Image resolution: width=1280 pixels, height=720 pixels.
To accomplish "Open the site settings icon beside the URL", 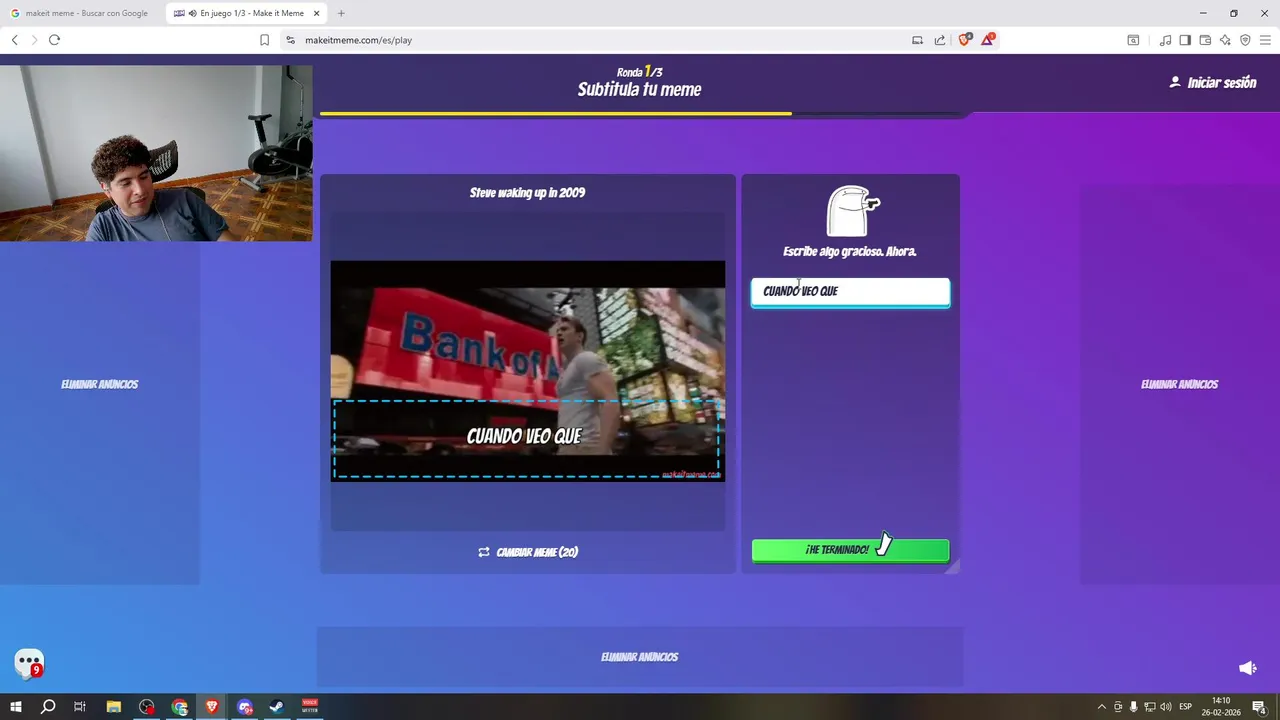I will (x=290, y=40).
